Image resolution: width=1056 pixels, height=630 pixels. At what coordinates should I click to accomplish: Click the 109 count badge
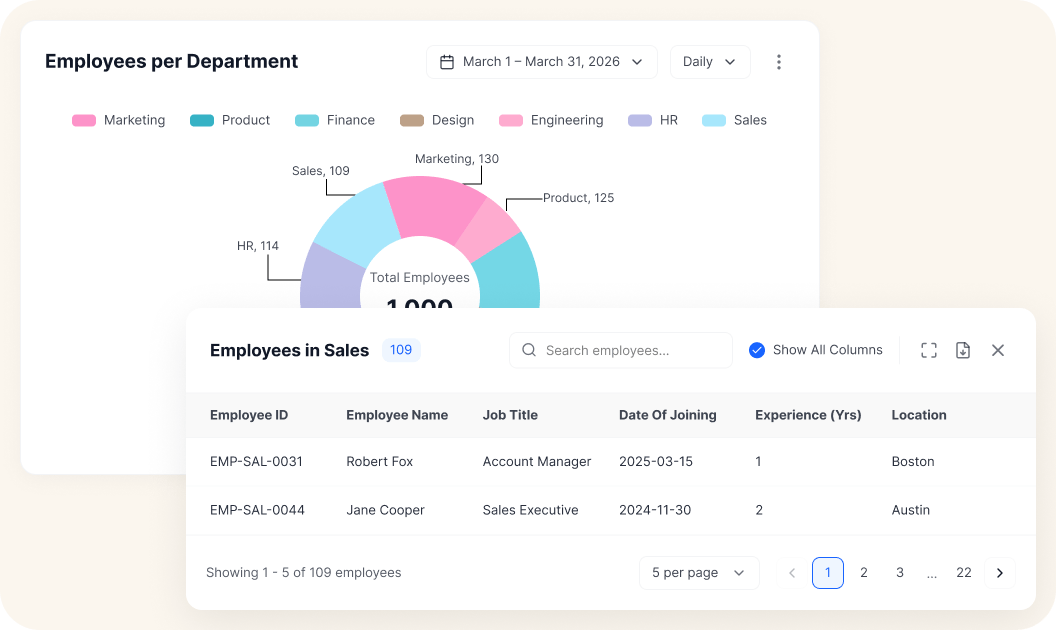(401, 350)
